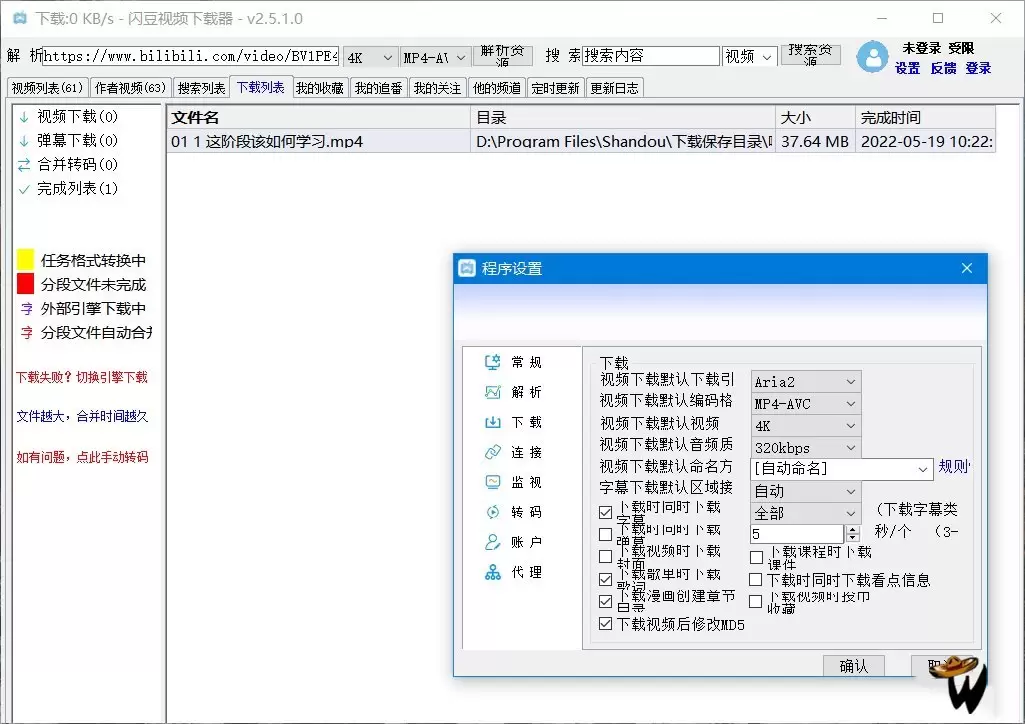Click the 规则 naming rules link
The height and width of the screenshot is (724, 1025).
[954, 467]
